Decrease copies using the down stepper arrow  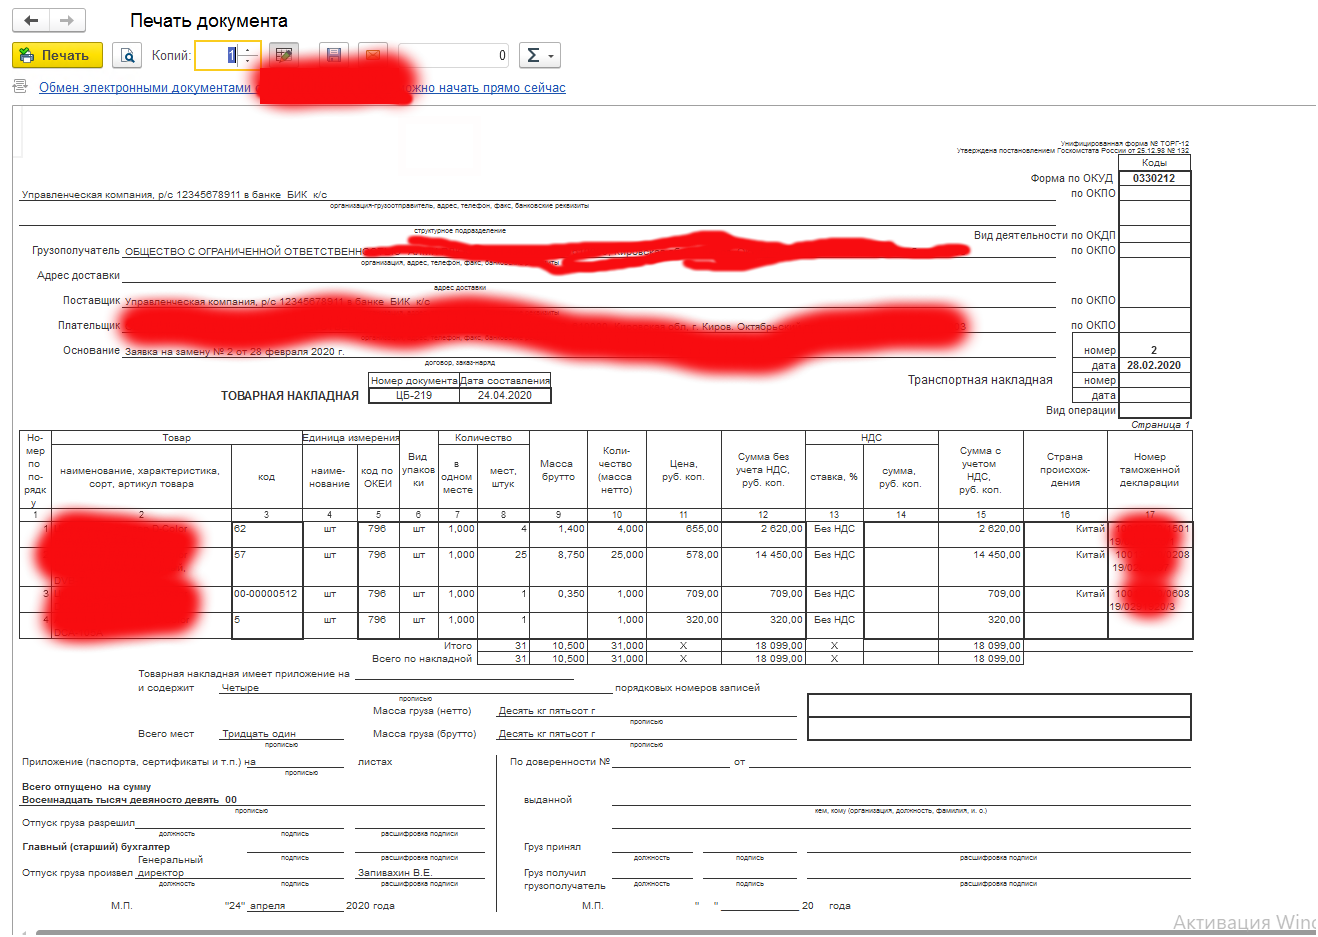pyautogui.click(x=250, y=62)
